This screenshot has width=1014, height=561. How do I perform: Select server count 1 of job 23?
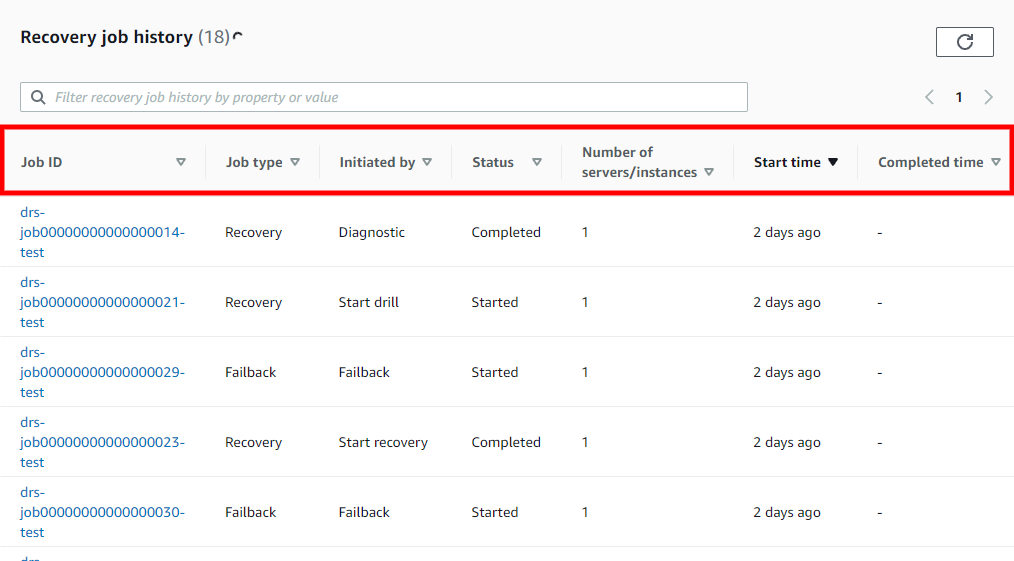pos(585,442)
